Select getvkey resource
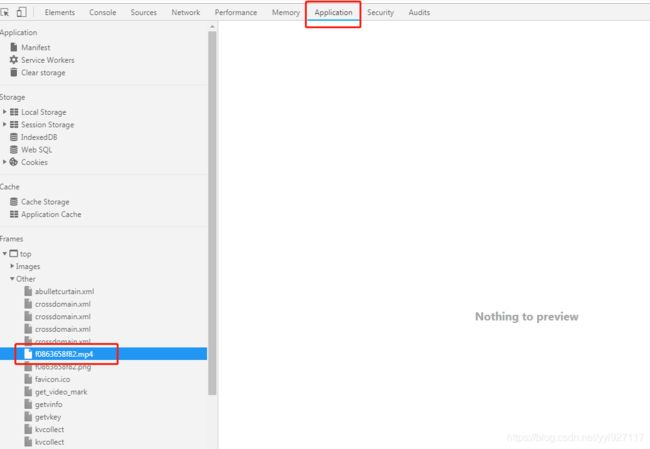This screenshot has height=449, width=650. click(48, 417)
